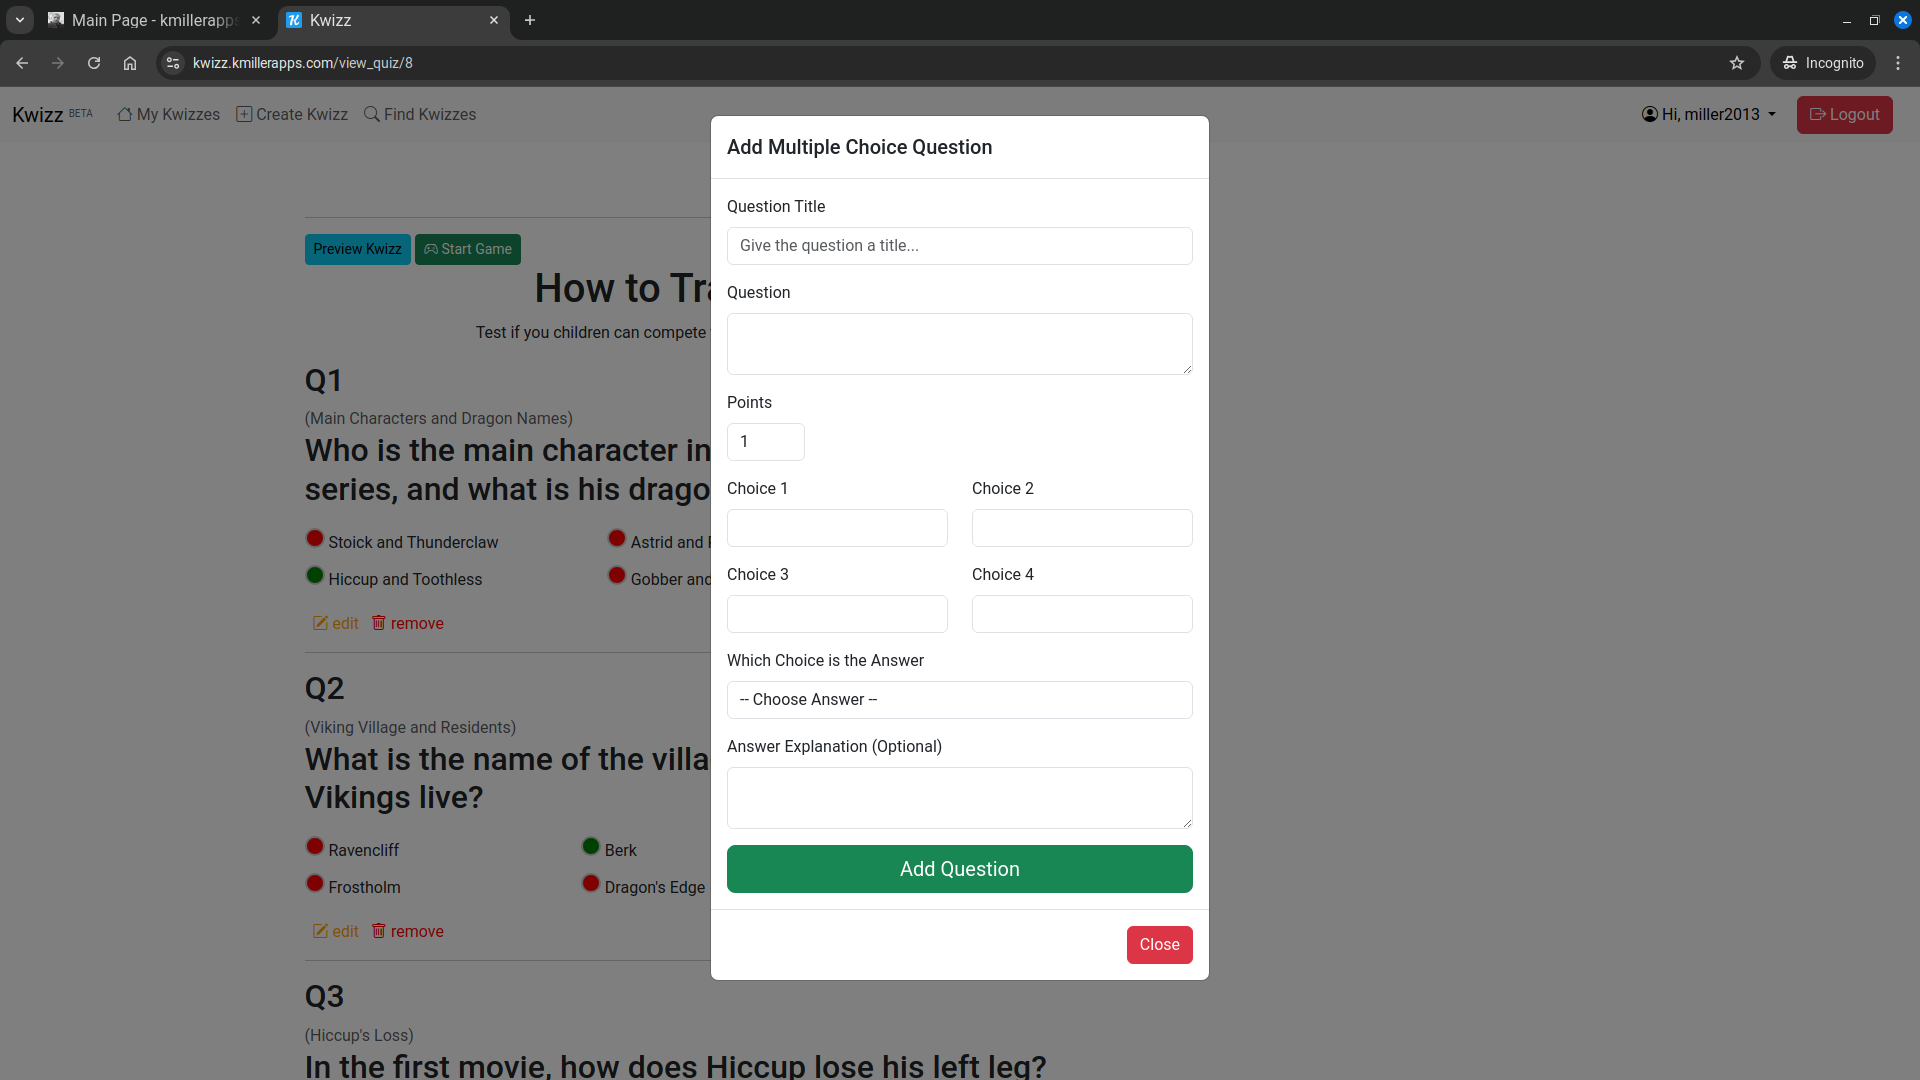
Task: Click green dot beside Berk
Action: 591,846
